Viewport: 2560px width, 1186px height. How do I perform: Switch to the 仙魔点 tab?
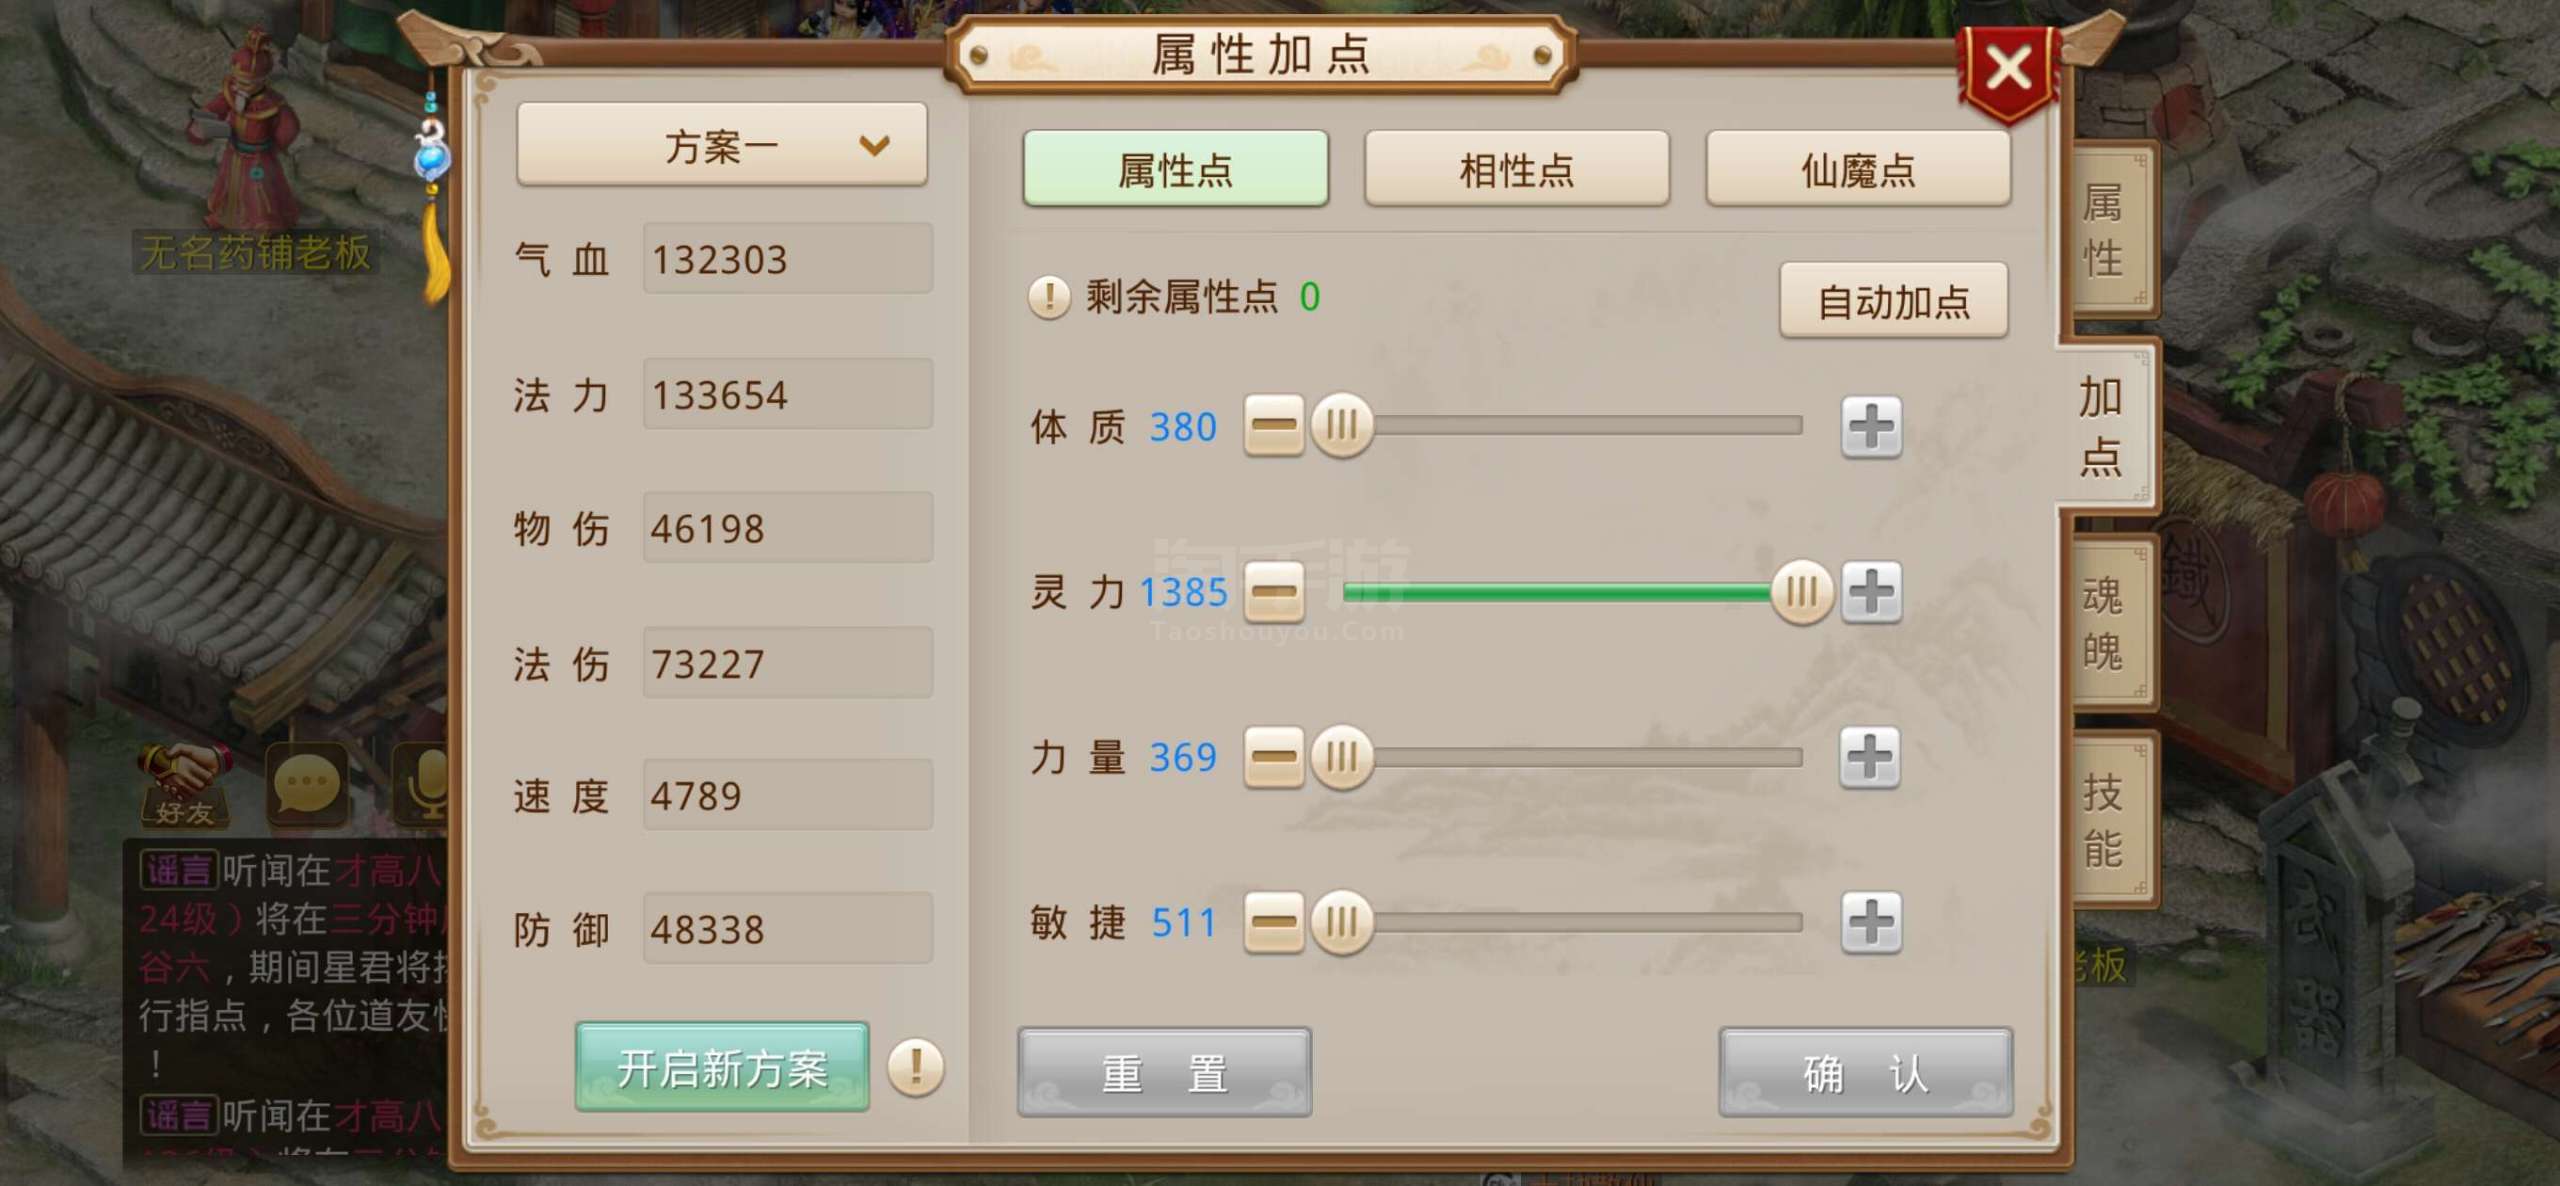(x=1858, y=169)
